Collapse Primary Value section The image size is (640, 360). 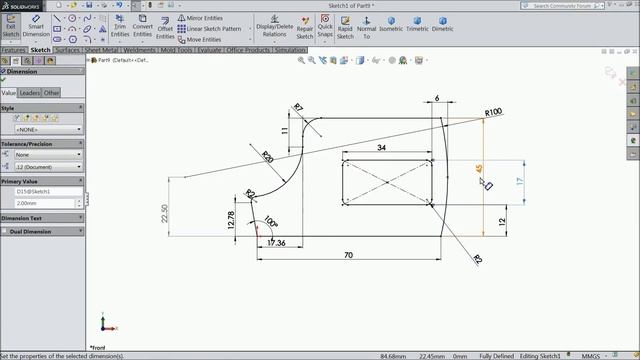(80, 180)
